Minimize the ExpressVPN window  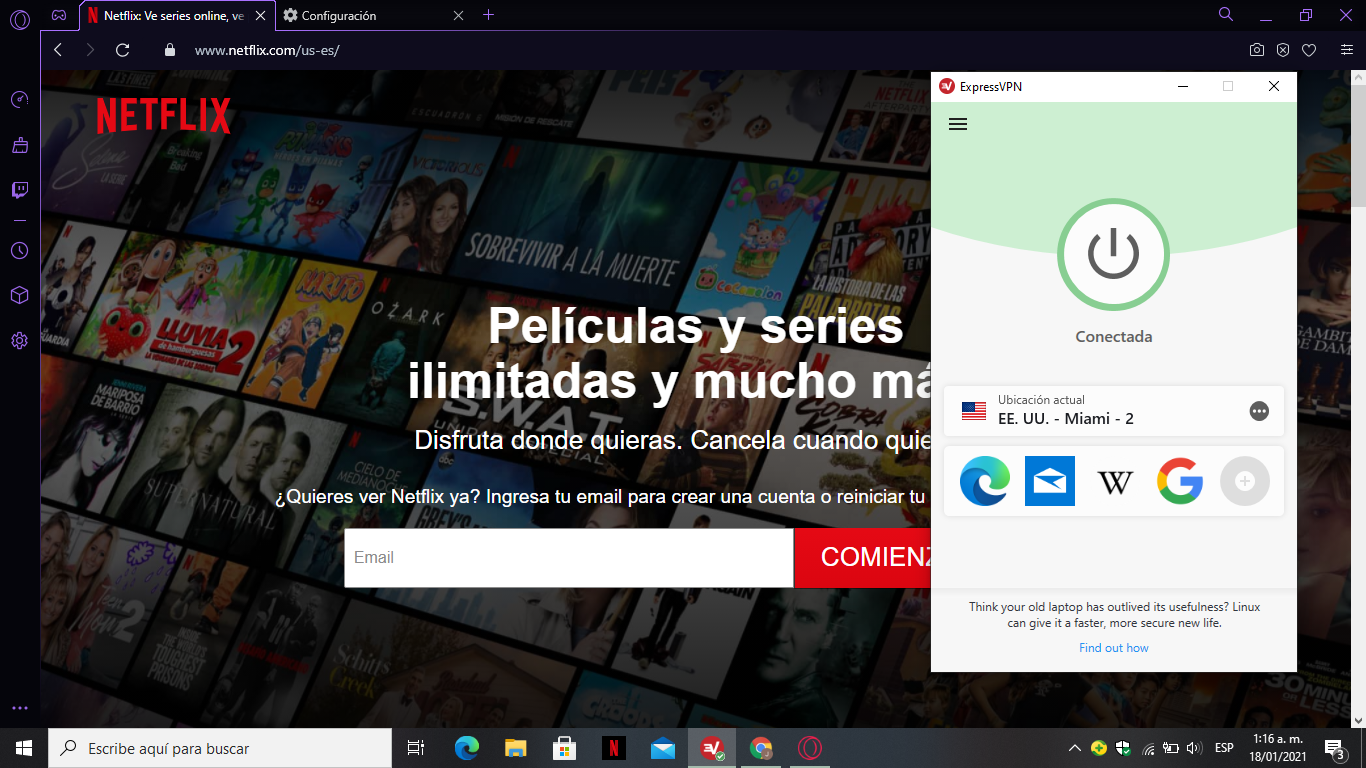click(x=1182, y=87)
